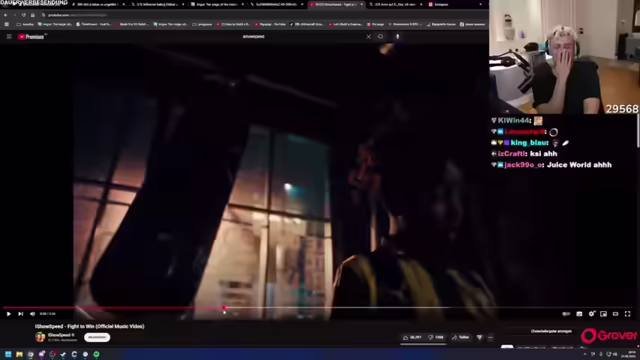The width and height of the screenshot is (640, 360).
Task: Clear the YouTube search field text
Action: (369, 36)
